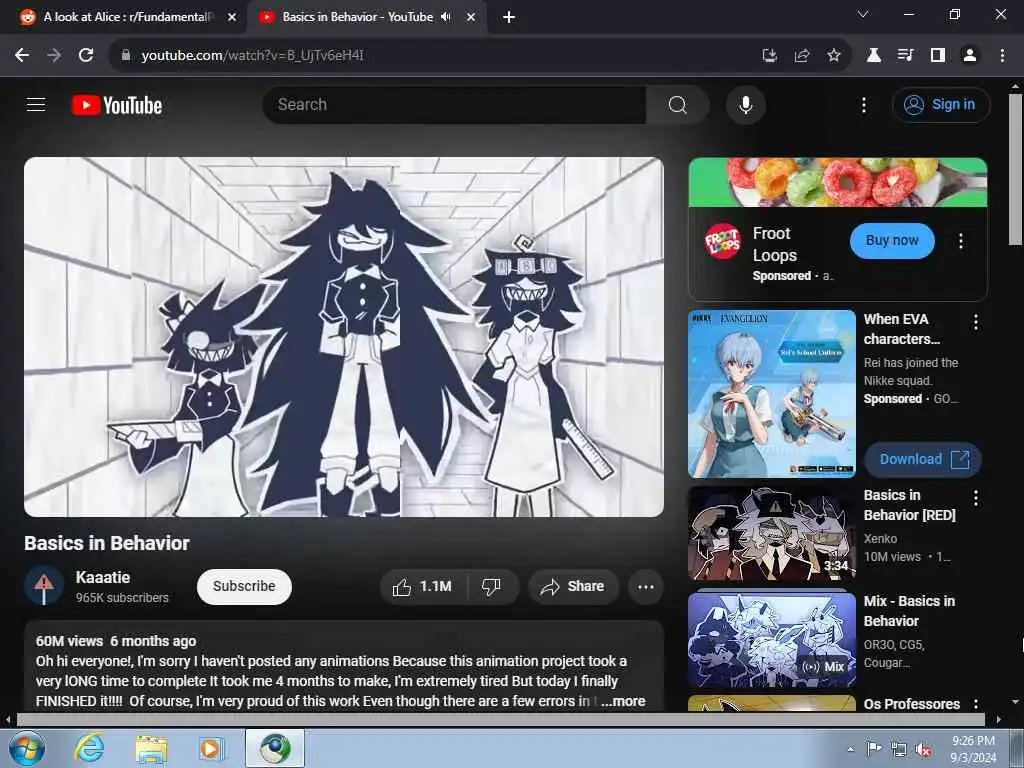
Task: Focus the YouTube Search field
Action: 455,104
